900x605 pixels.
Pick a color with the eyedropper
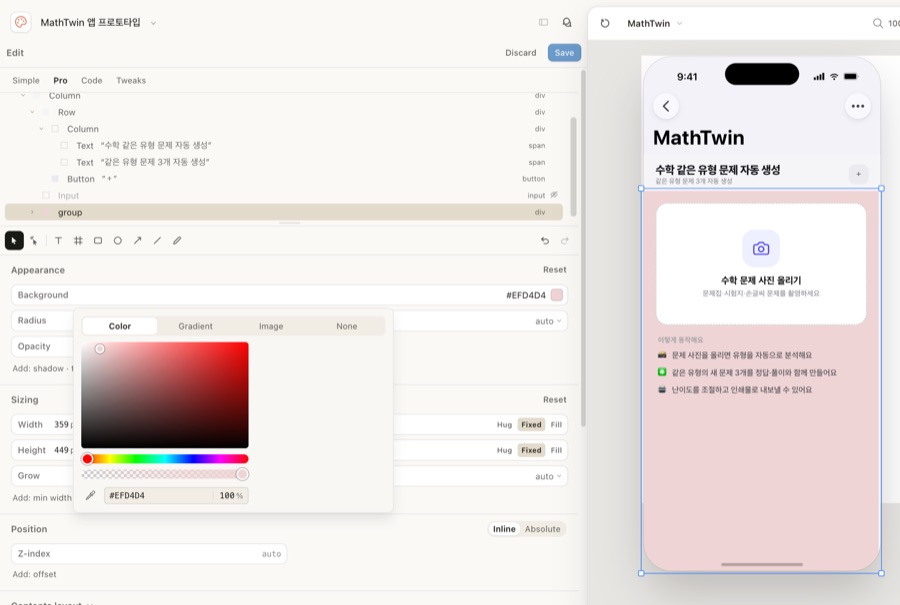click(90, 495)
